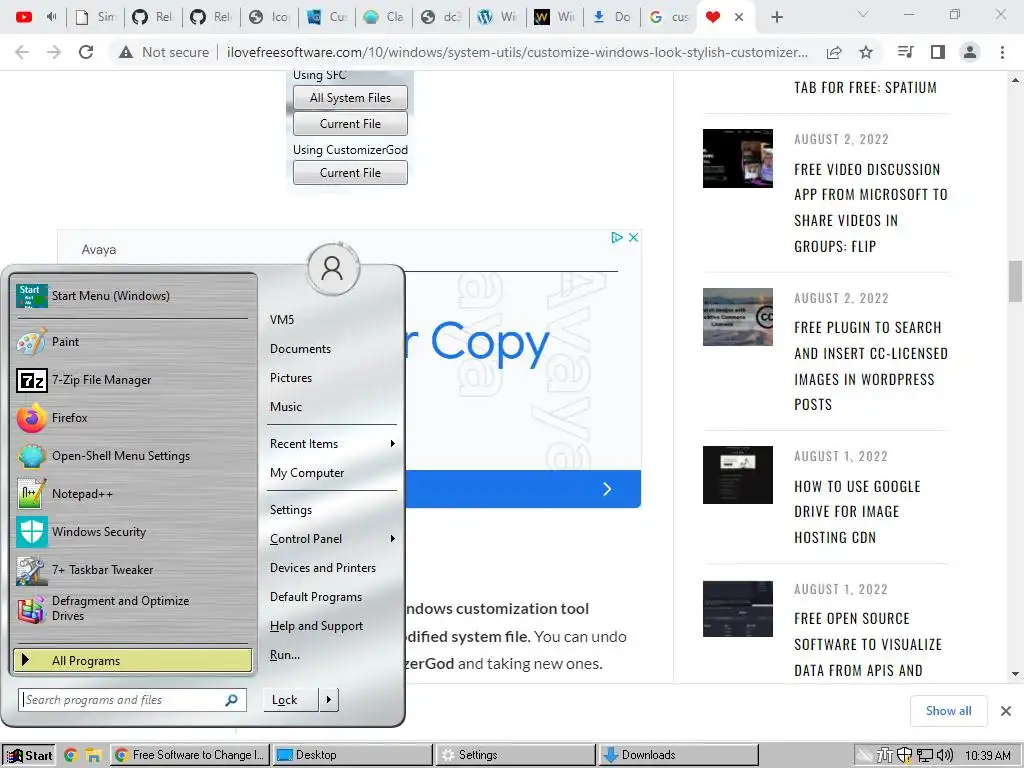Switch to Downloads window in taskbar
This screenshot has width=1024, height=768.
tap(679, 755)
